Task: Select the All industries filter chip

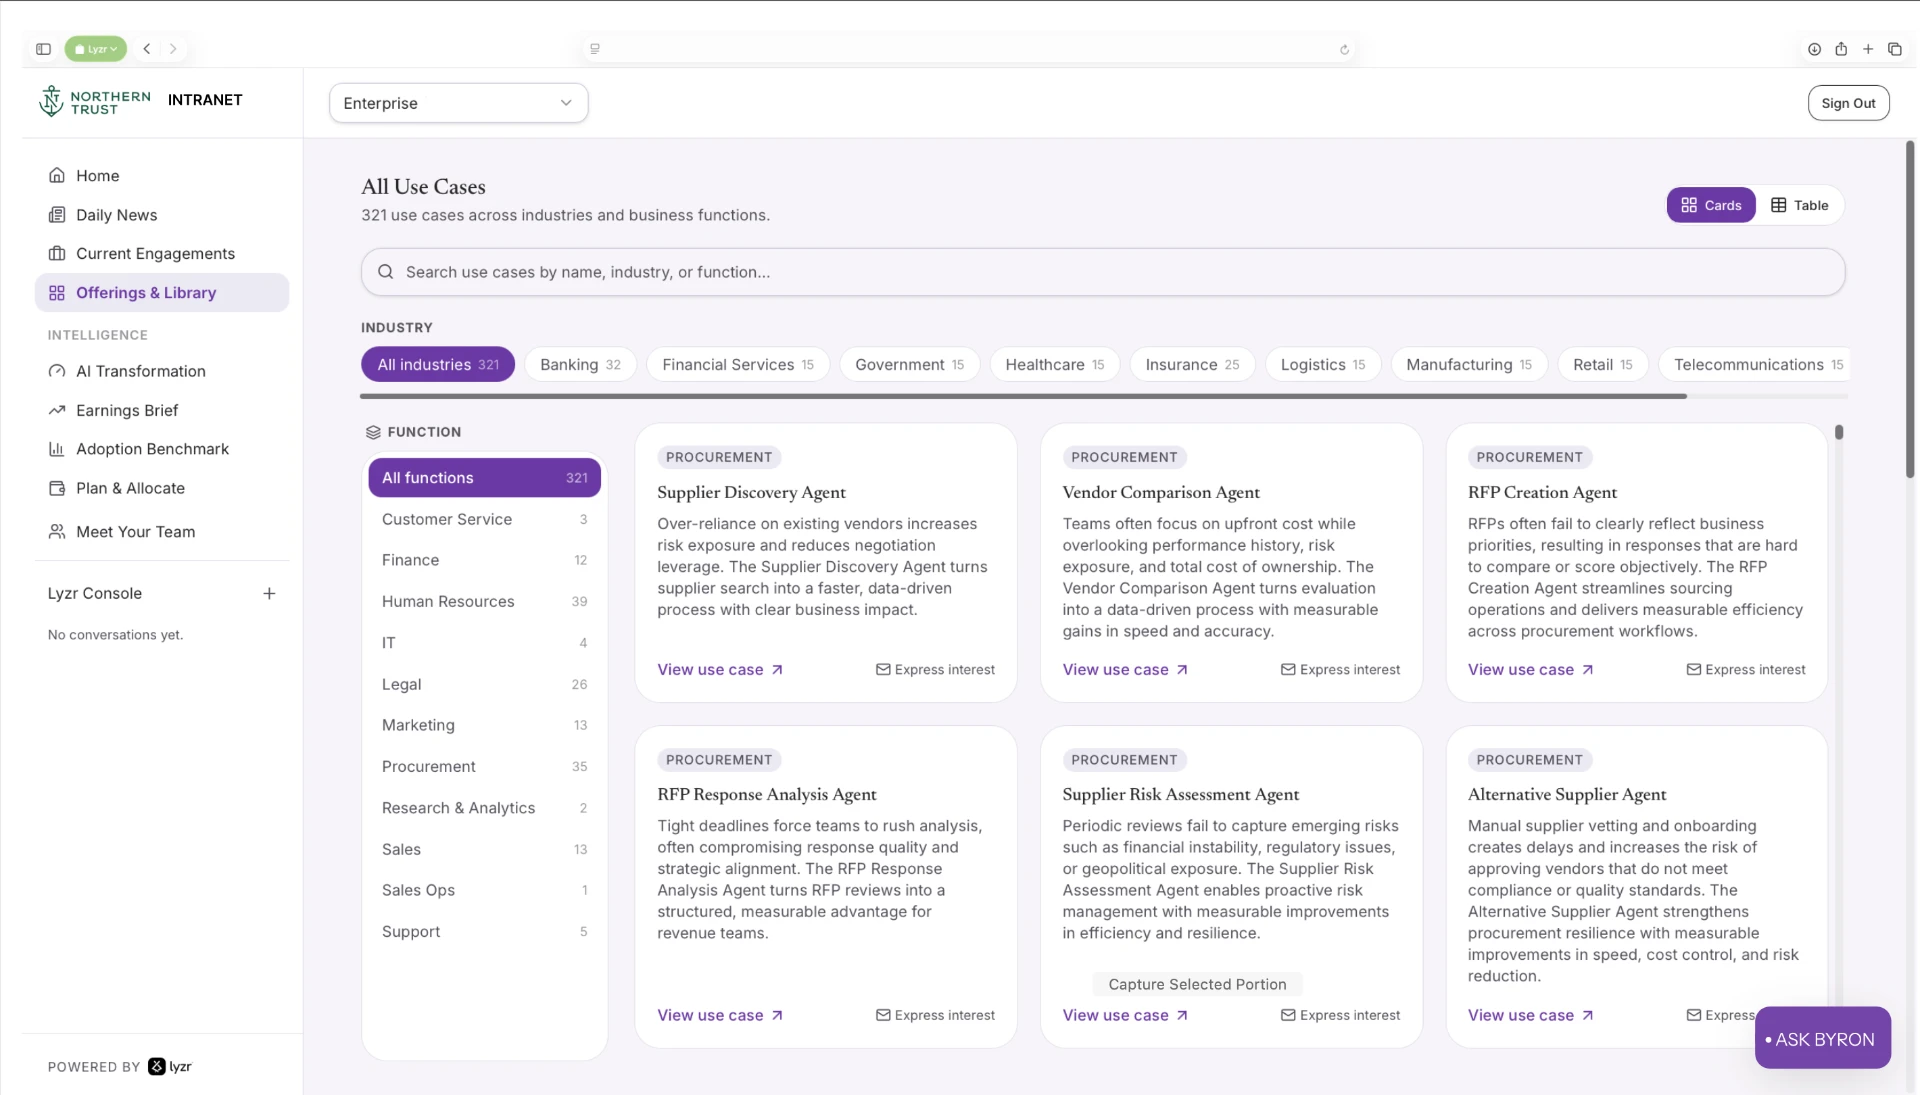Action: (x=438, y=365)
